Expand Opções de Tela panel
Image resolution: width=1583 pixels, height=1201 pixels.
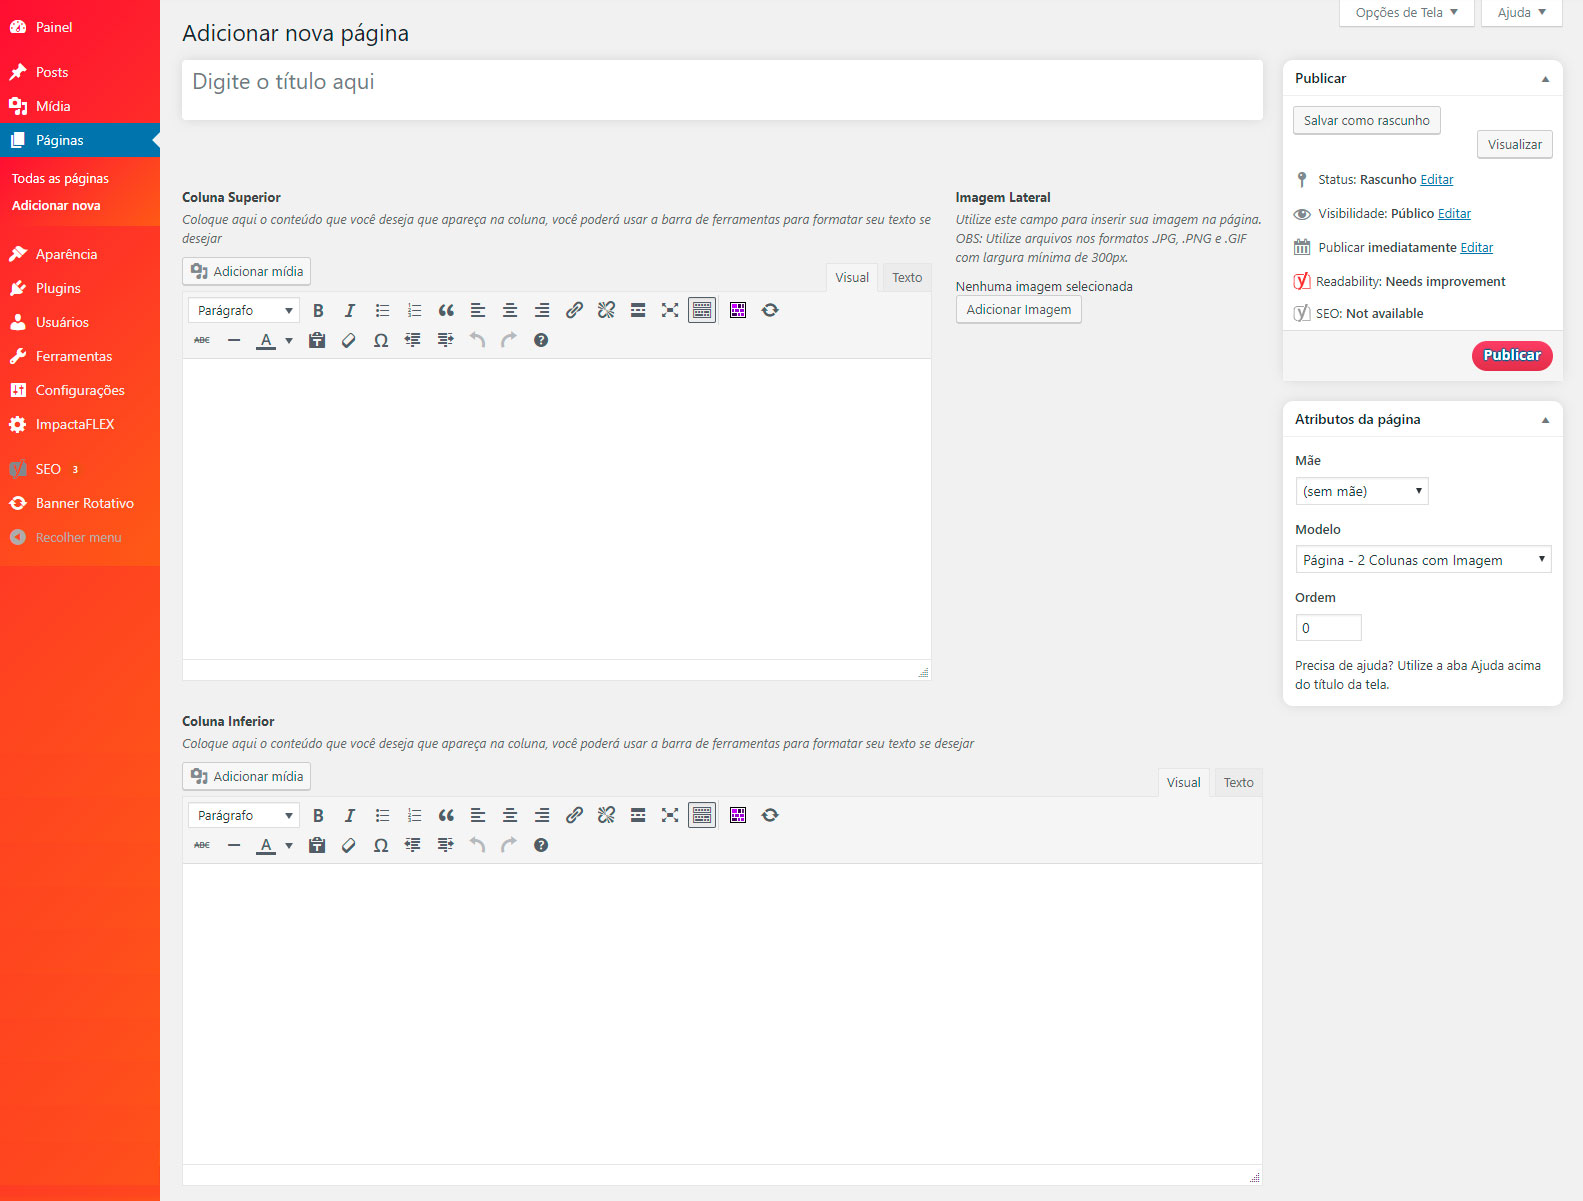[x=1407, y=13]
